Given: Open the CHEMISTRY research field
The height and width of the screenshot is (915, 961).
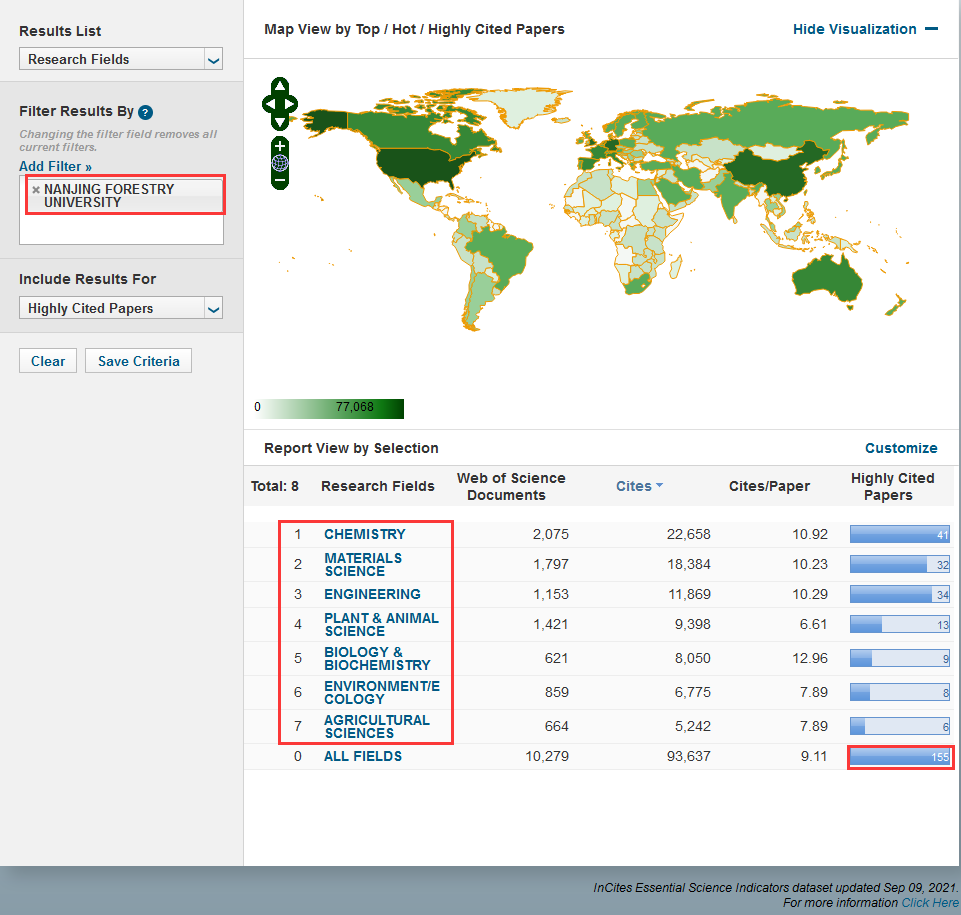Looking at the screenshot, I should [x=365, y=534].
